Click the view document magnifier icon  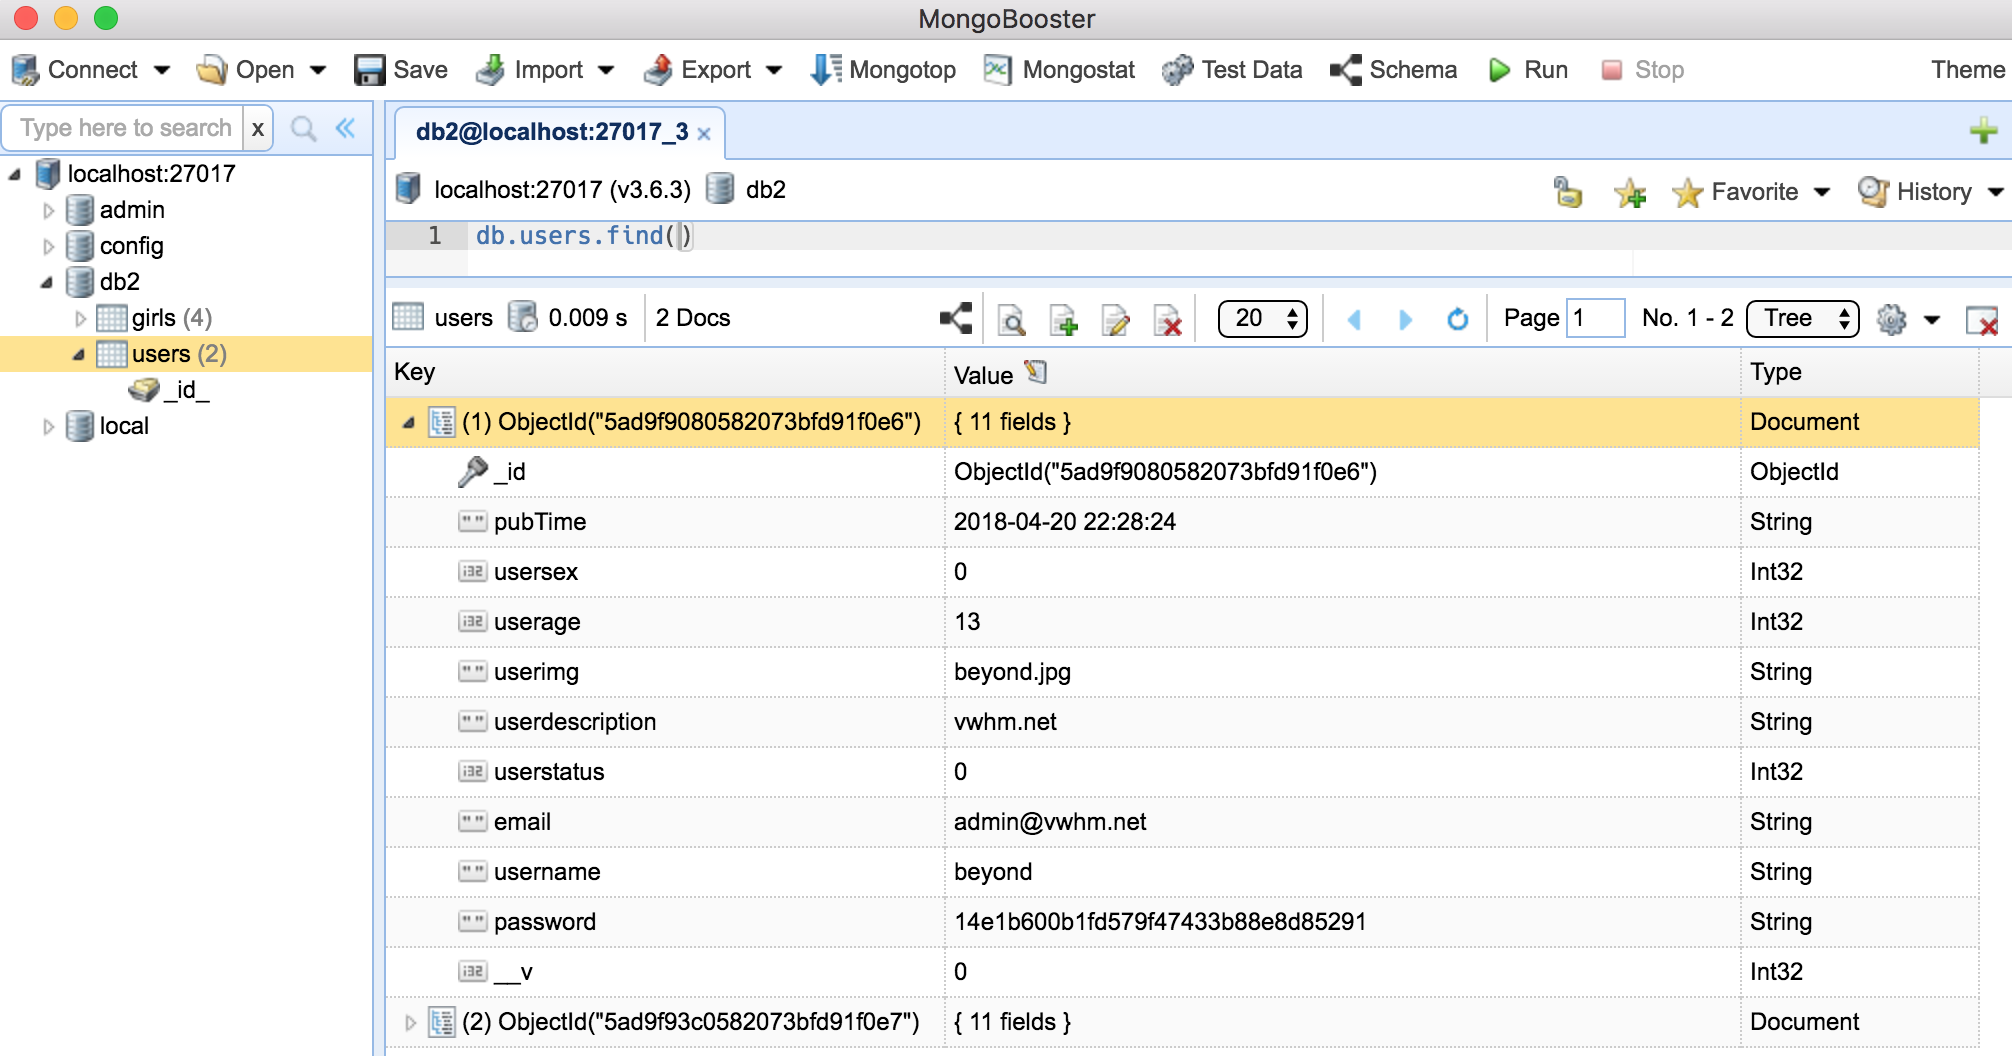[x=1012, y=320]
